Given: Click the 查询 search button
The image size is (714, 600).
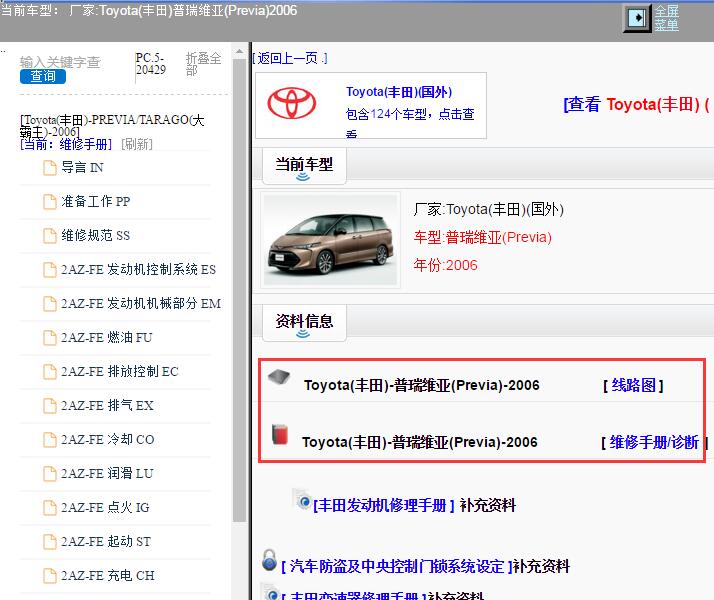Looking at the screenshot, I should coord(43,76).
